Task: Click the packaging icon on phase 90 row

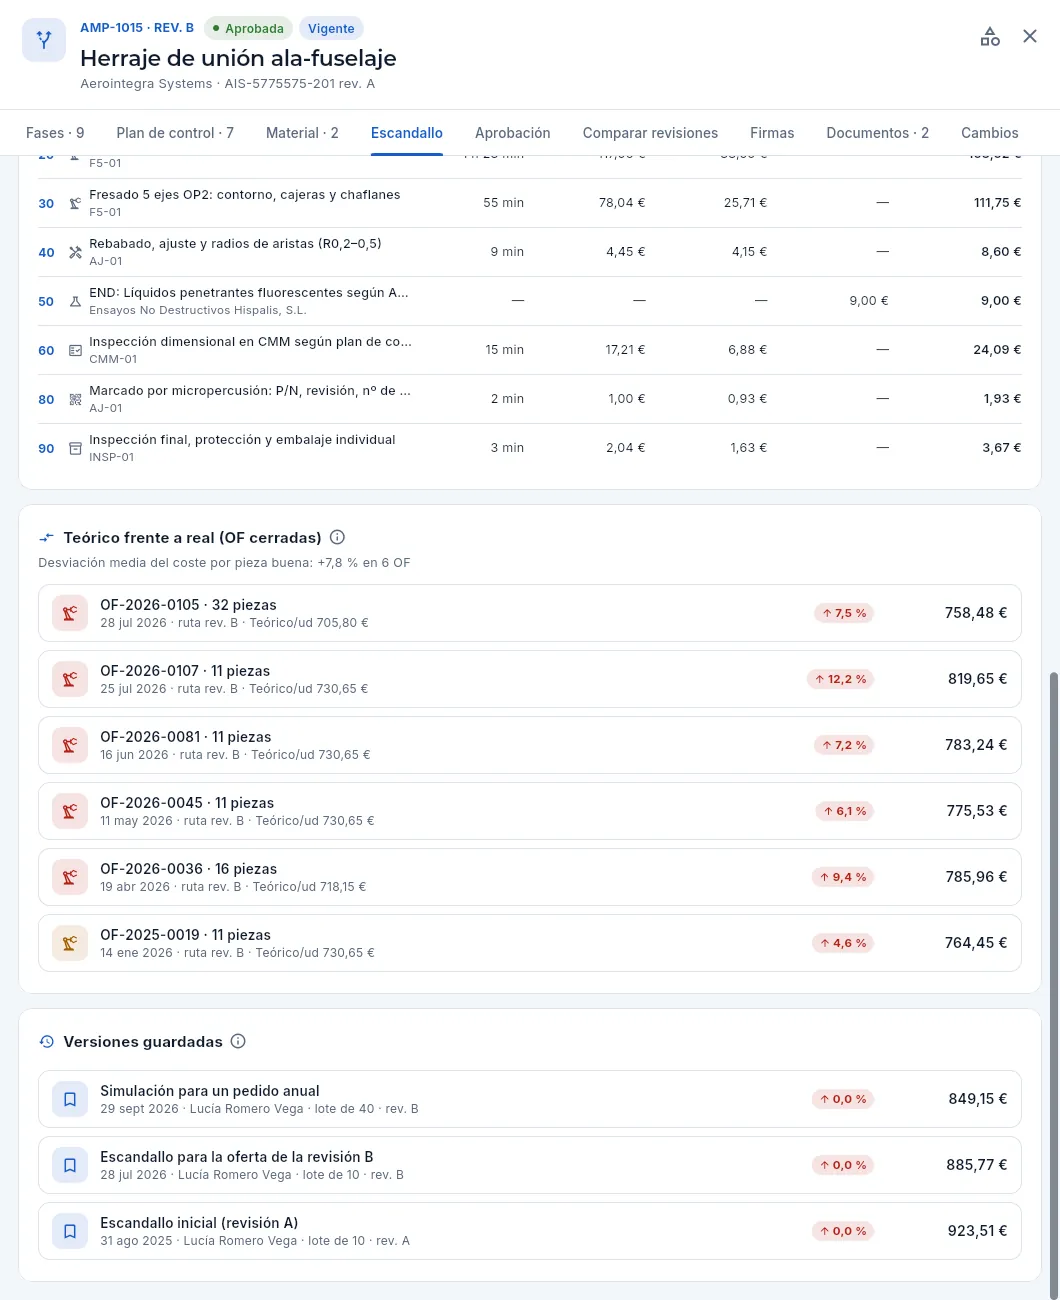Action: tap(75, 448)
